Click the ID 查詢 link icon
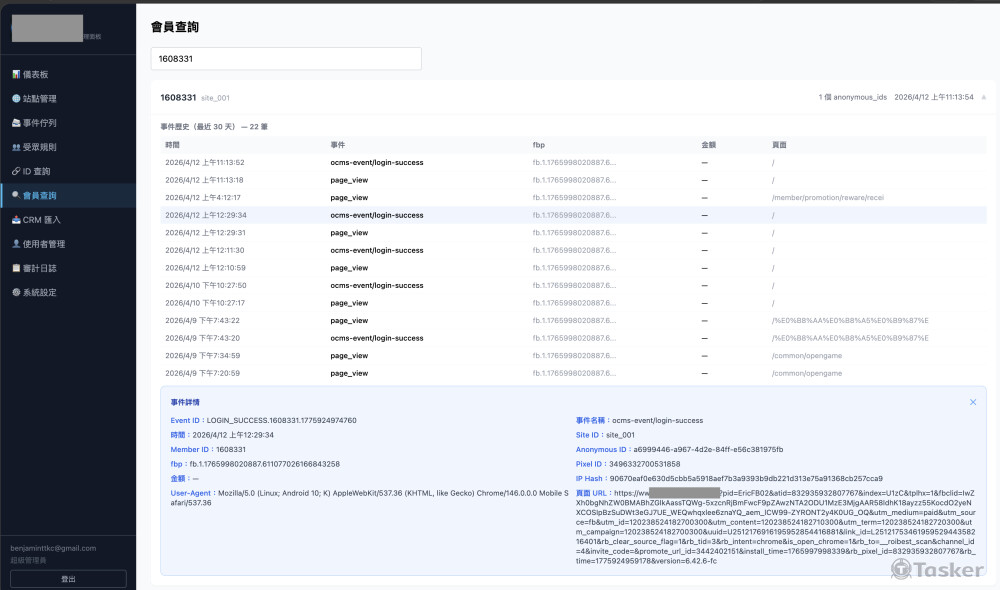1000x590 pixels. [x=16, y=171]
